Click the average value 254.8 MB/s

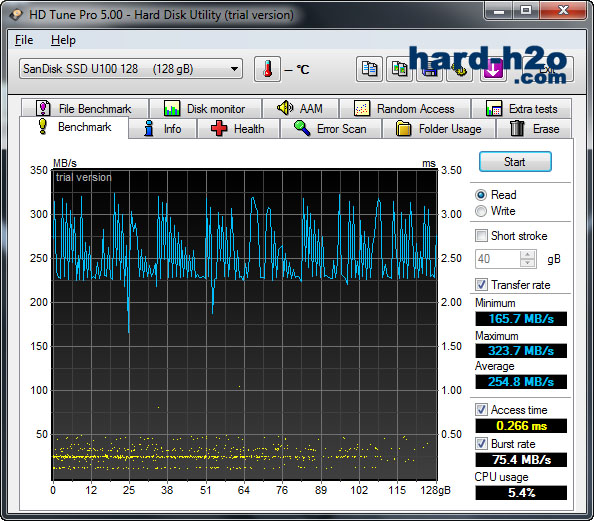(521, 382)
